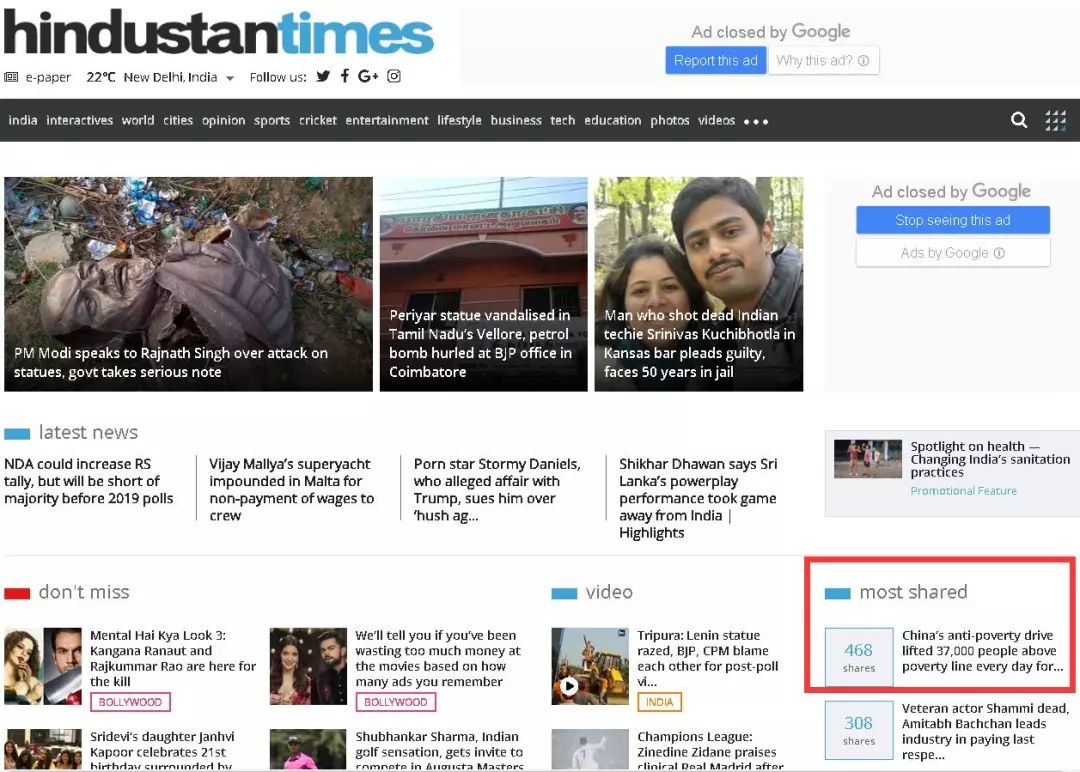Open PM Modi Rajnath Singh statues story
The image size is (1080, 772).
click(188, 284)
